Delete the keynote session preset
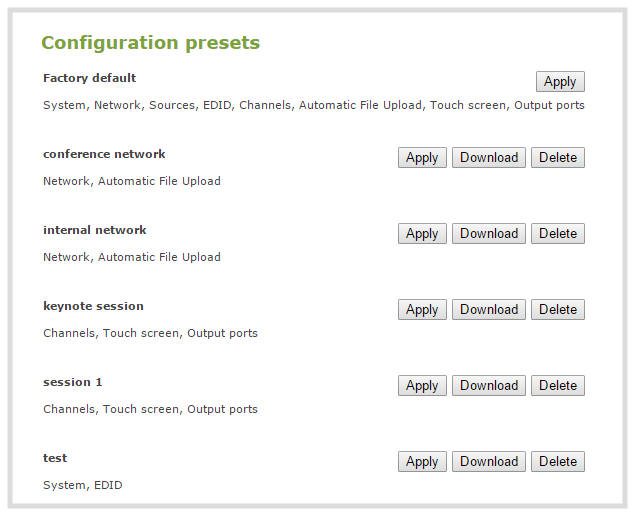 558,310
